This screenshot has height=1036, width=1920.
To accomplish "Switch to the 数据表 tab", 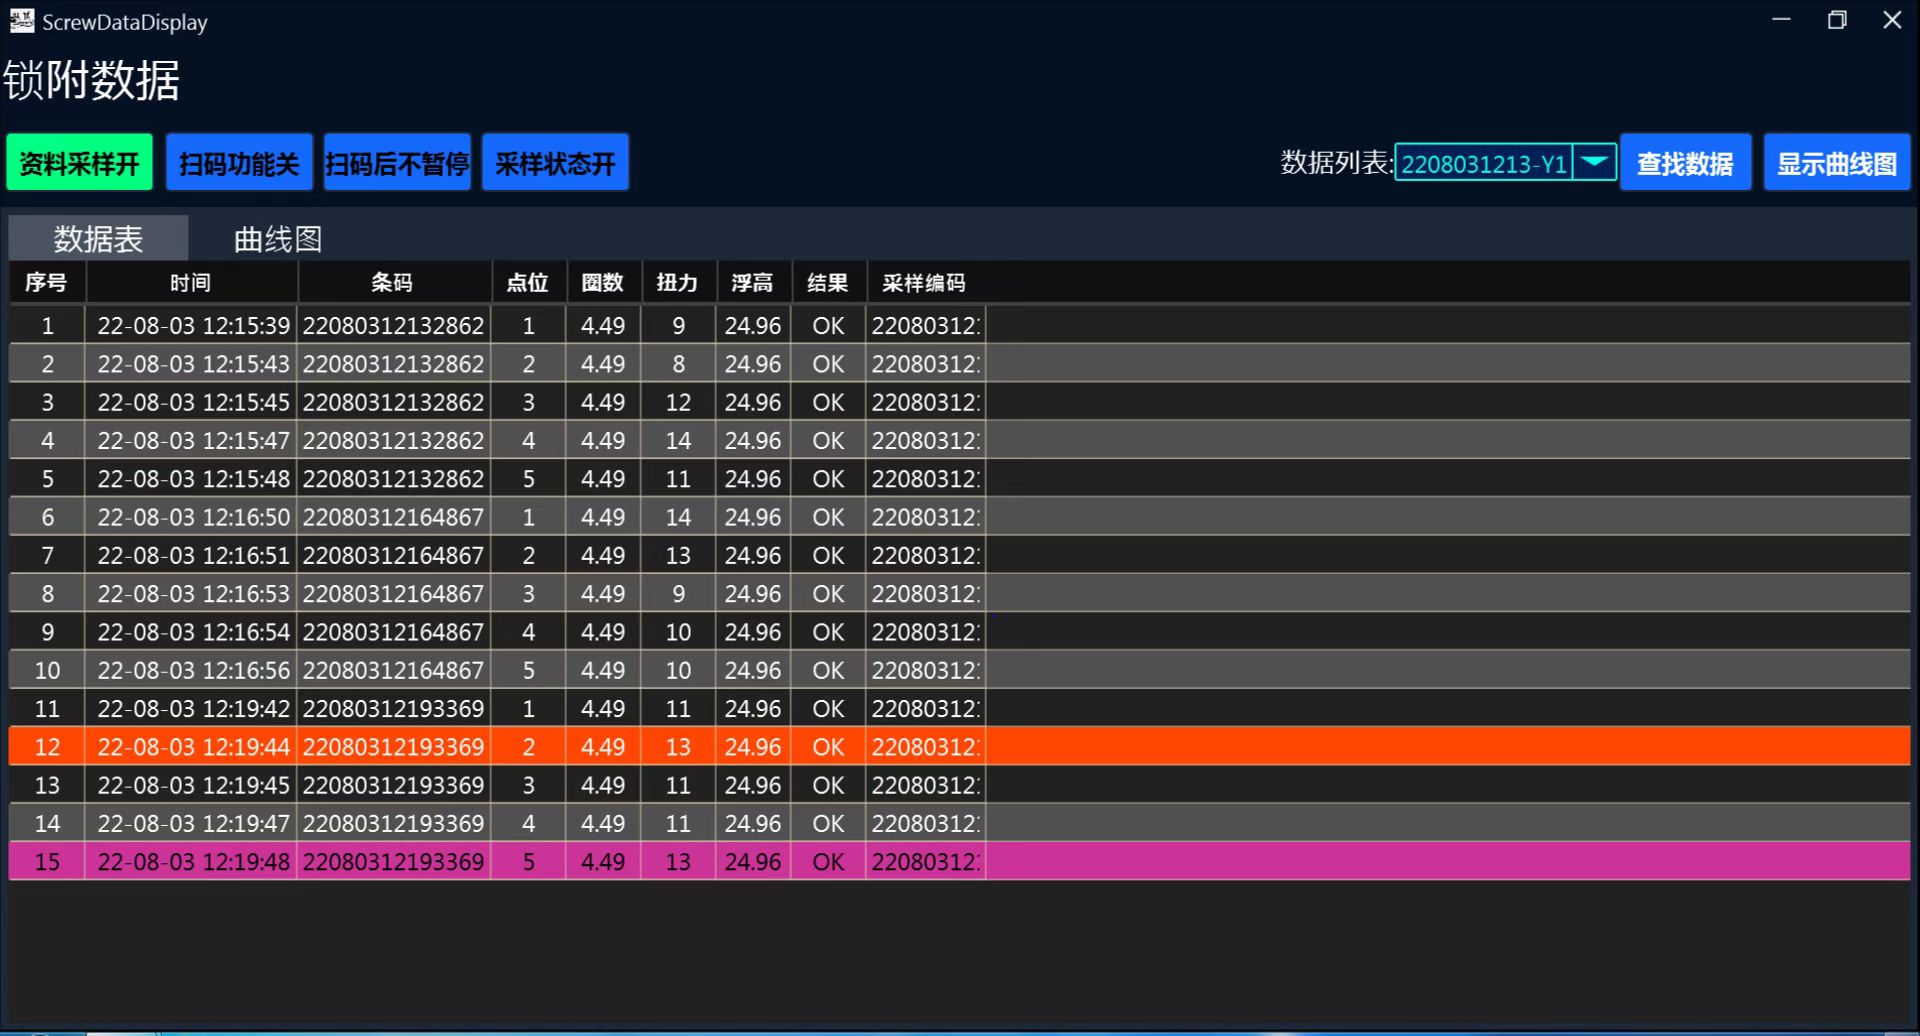I will point(98,239).
